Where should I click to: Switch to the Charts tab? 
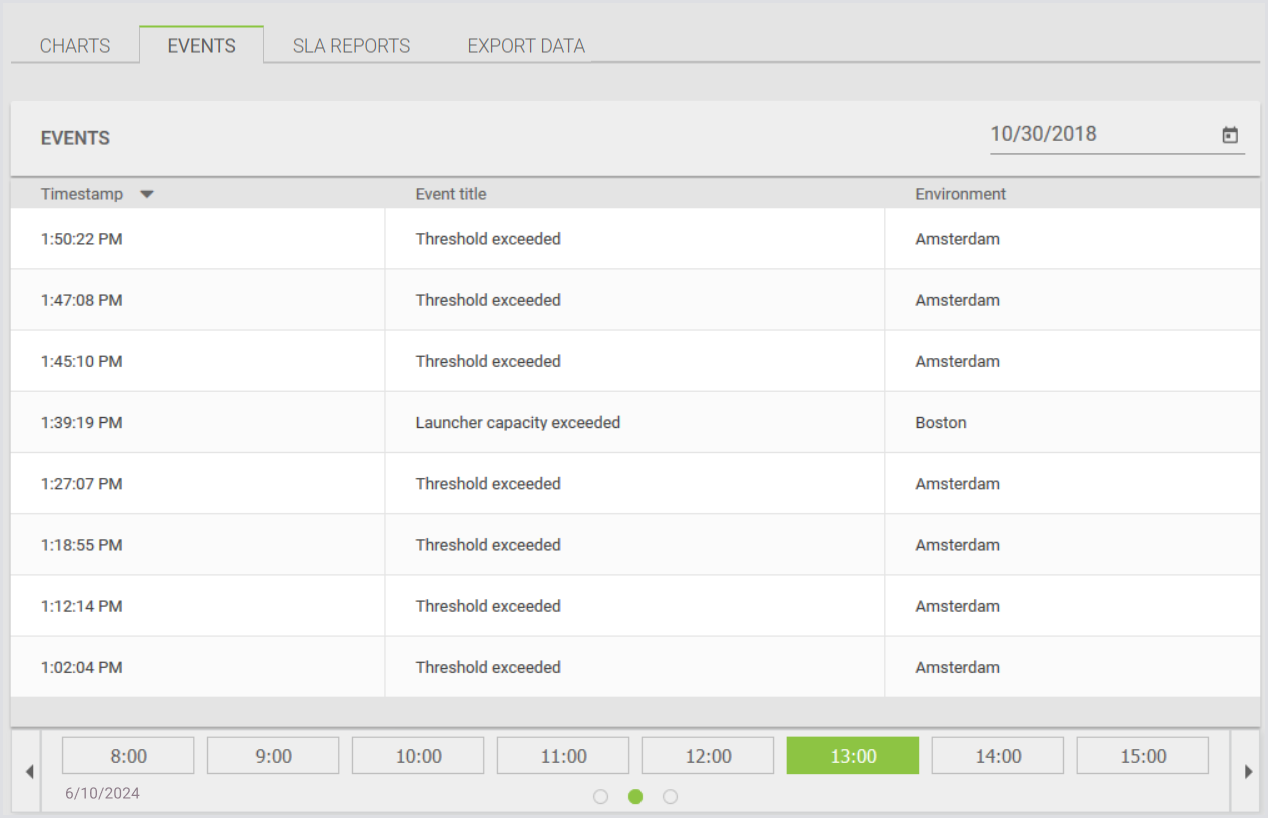point(75,46)
